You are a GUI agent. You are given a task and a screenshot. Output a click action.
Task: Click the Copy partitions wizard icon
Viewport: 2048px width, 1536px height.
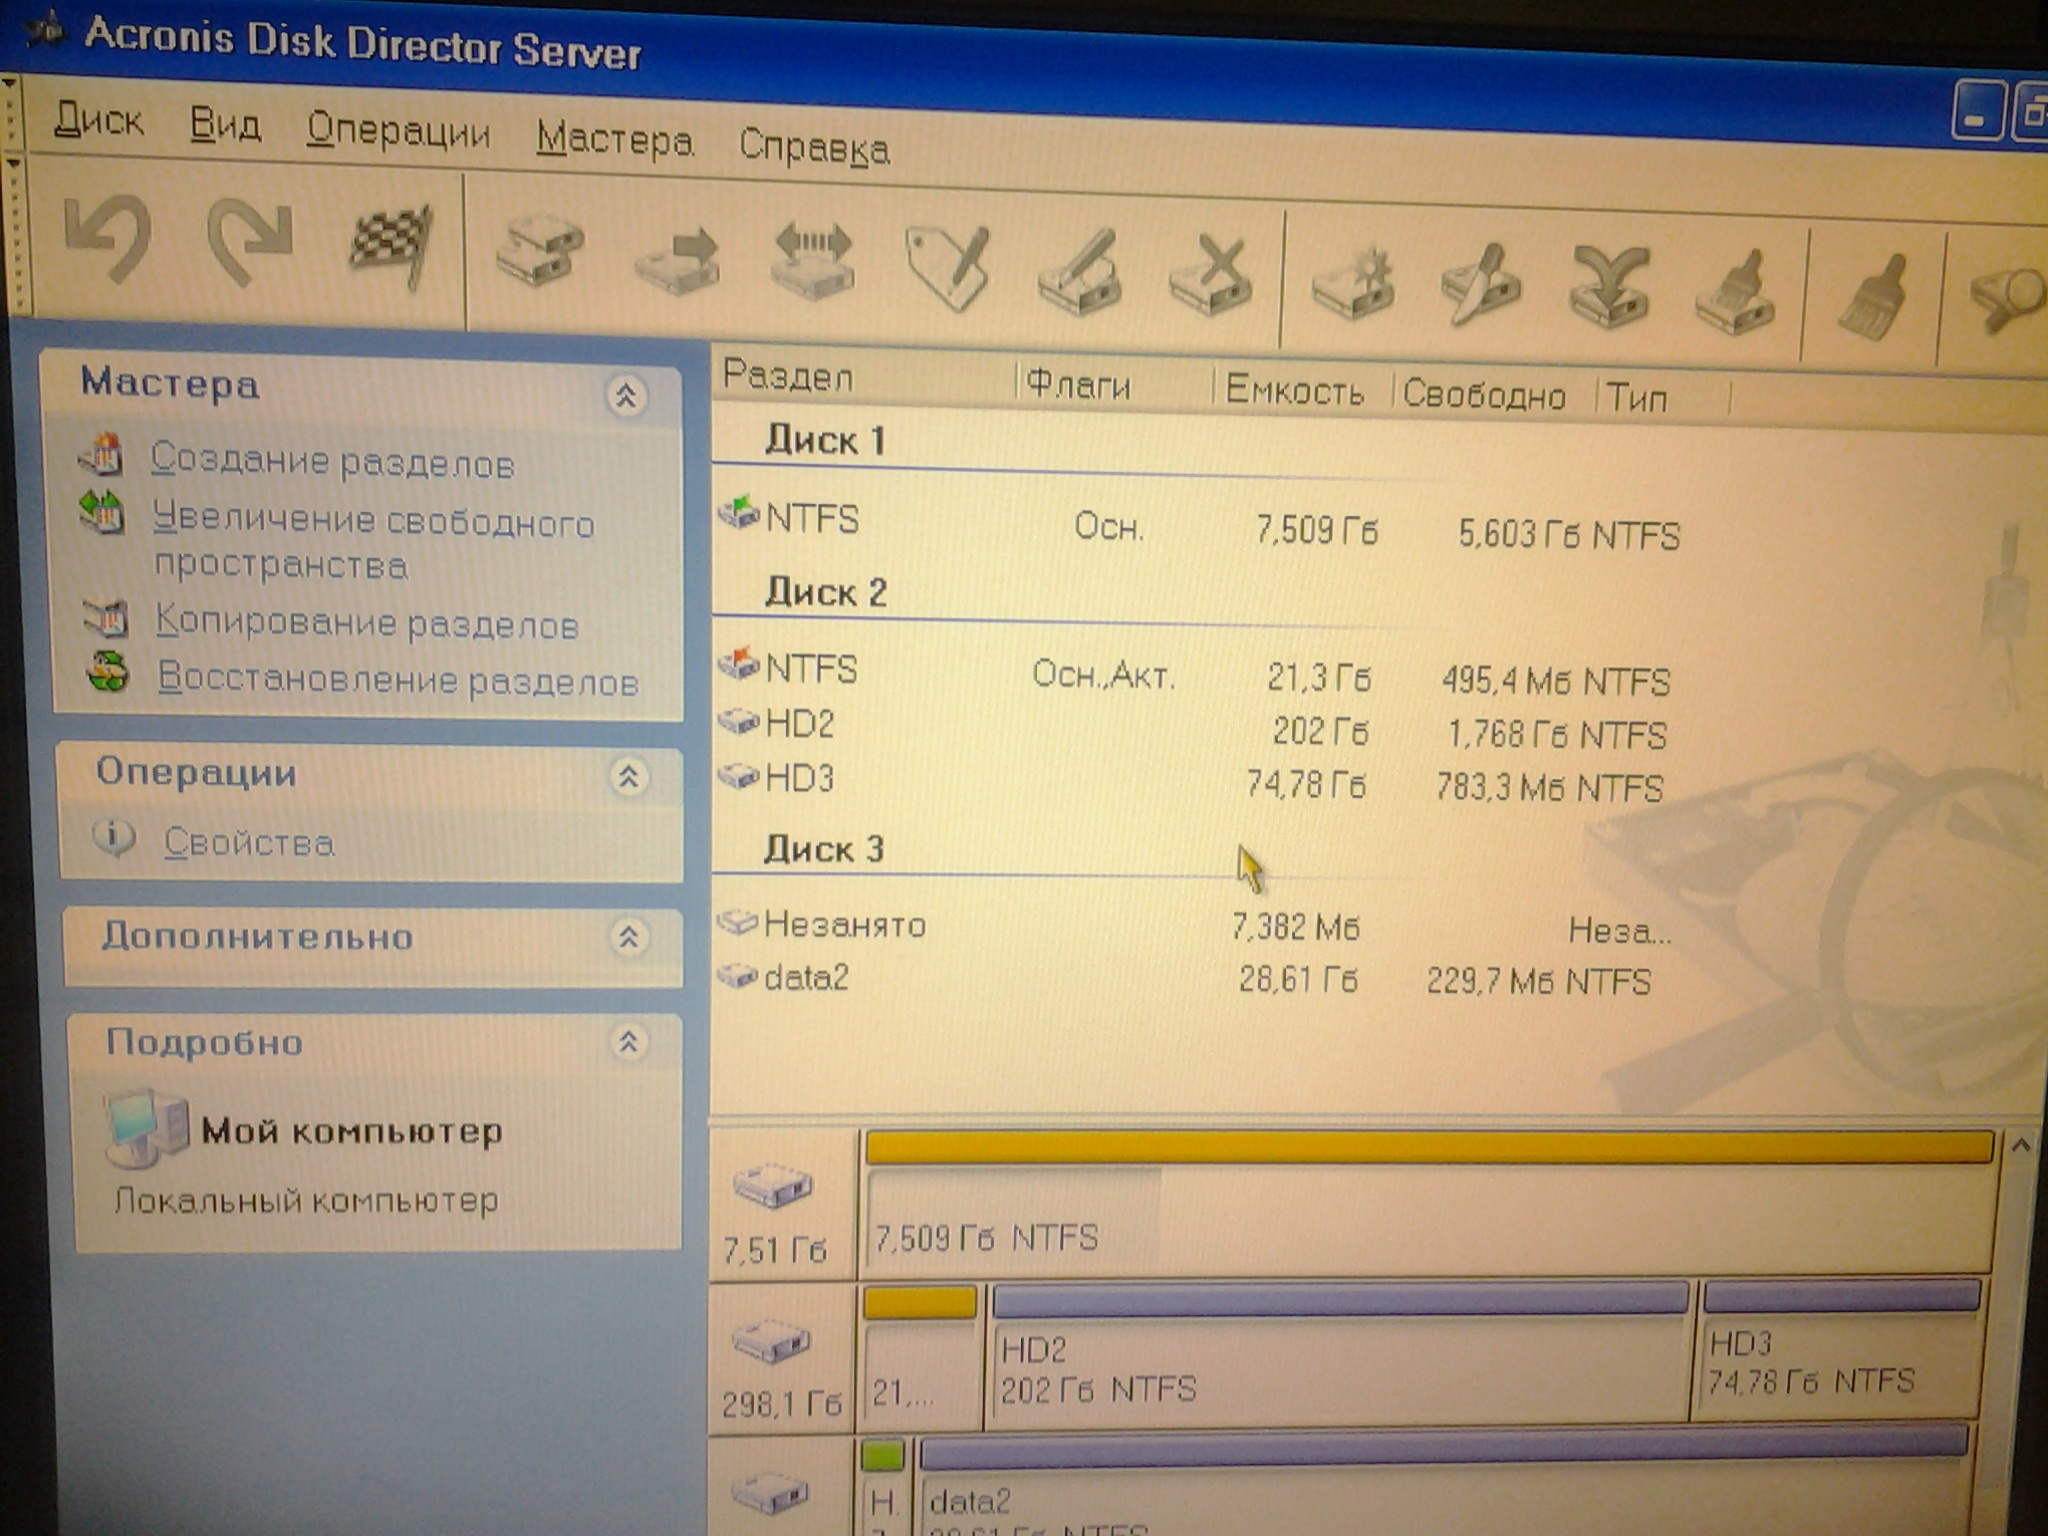tap(106, 620)
